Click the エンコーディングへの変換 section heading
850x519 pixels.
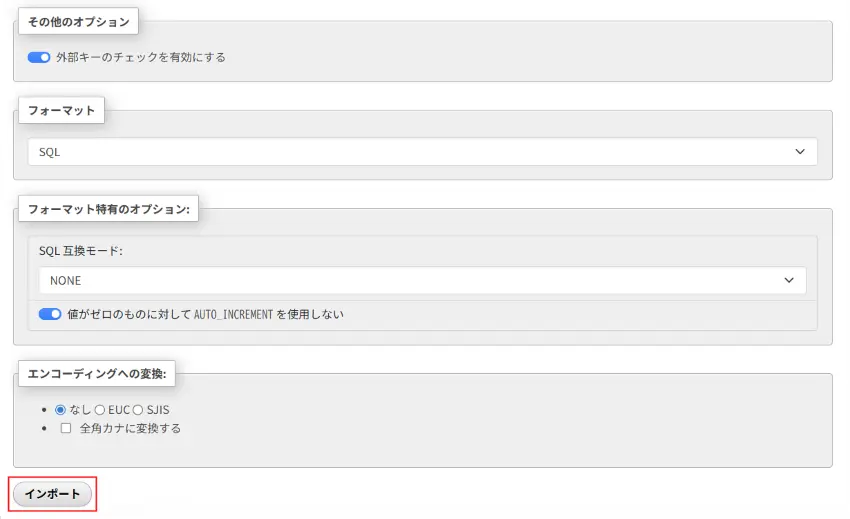tap(97, 374)
